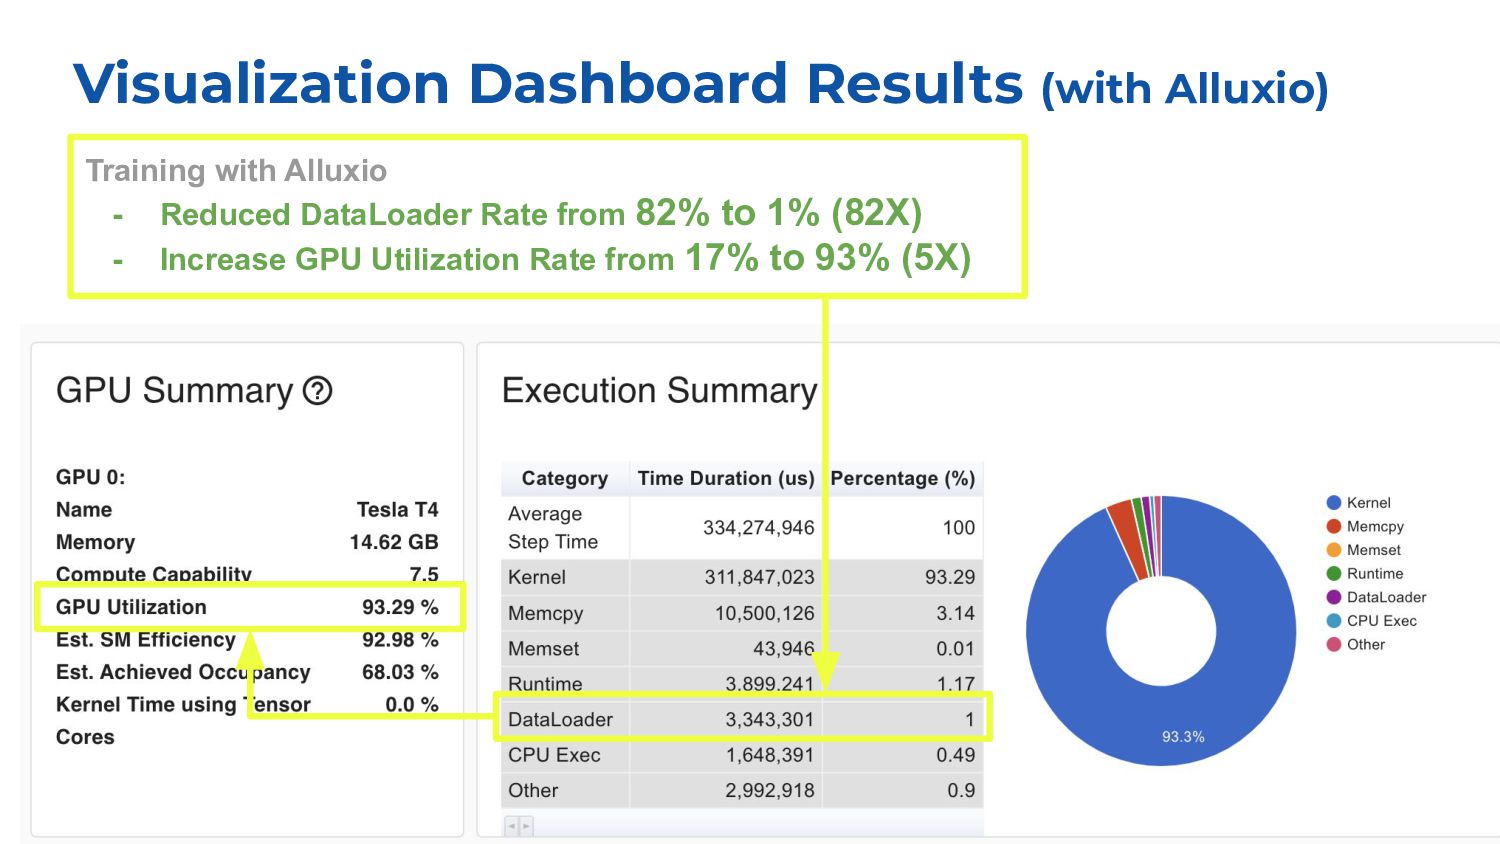The height and width of the screenshot is (844, 1500).
Task: Click the CPU Exec cyan legend swatch
Action: tap(1333, 621)
